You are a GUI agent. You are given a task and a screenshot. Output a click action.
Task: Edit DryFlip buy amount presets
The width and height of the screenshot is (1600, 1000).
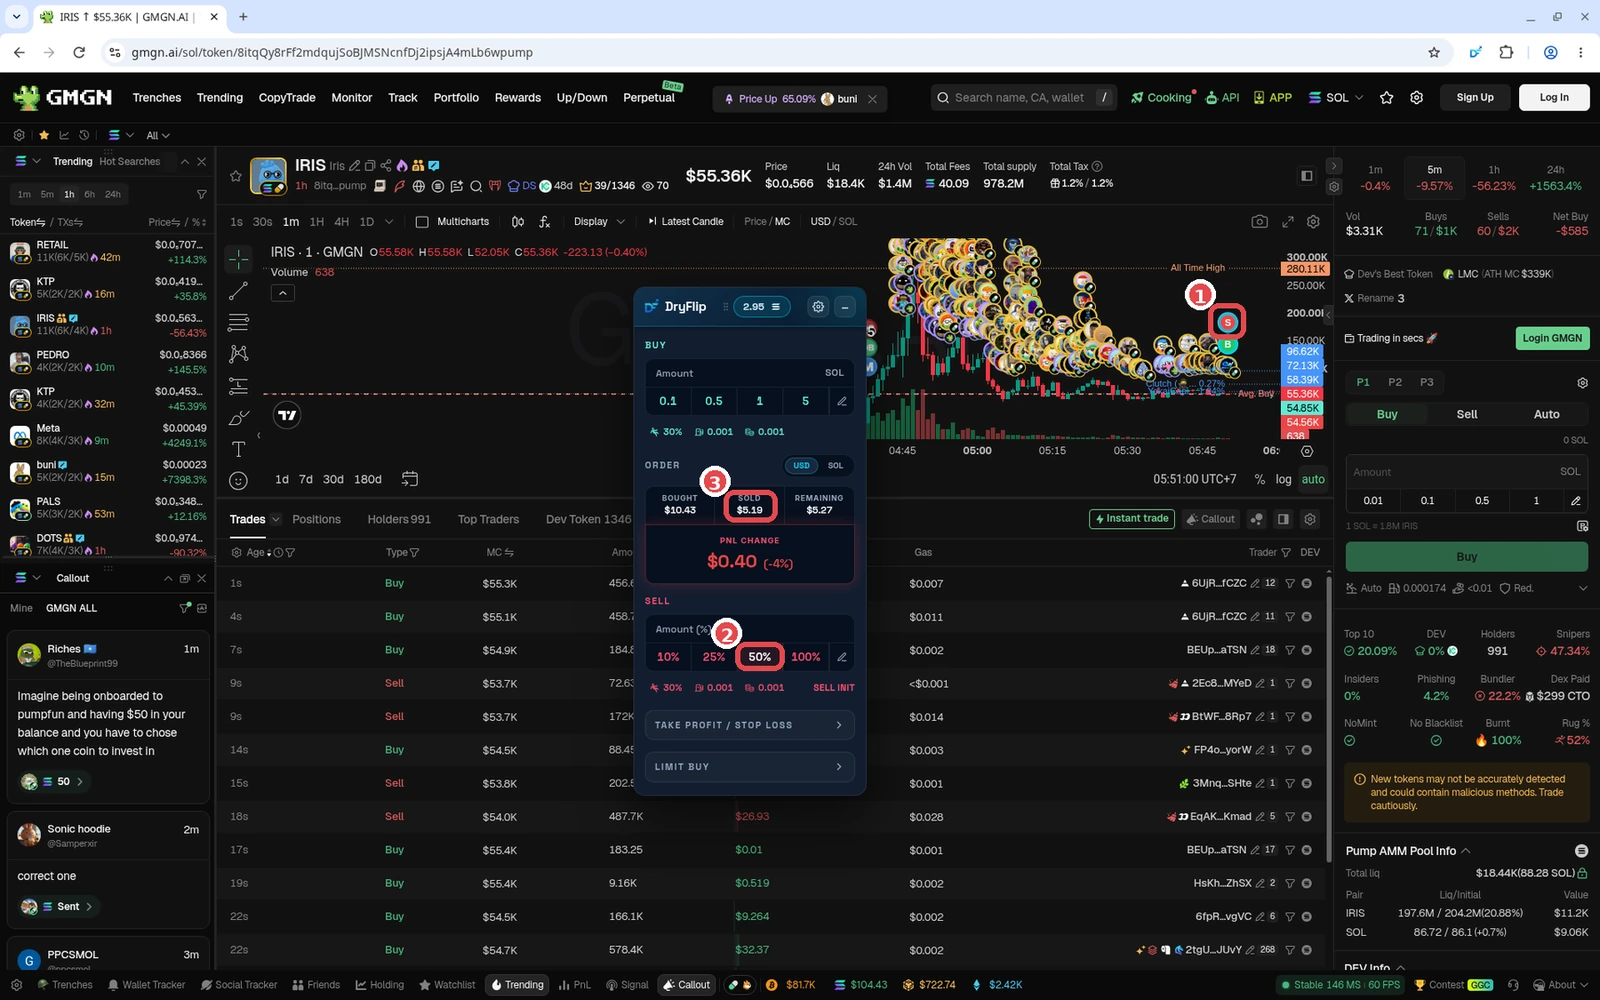tap(842, 401)
